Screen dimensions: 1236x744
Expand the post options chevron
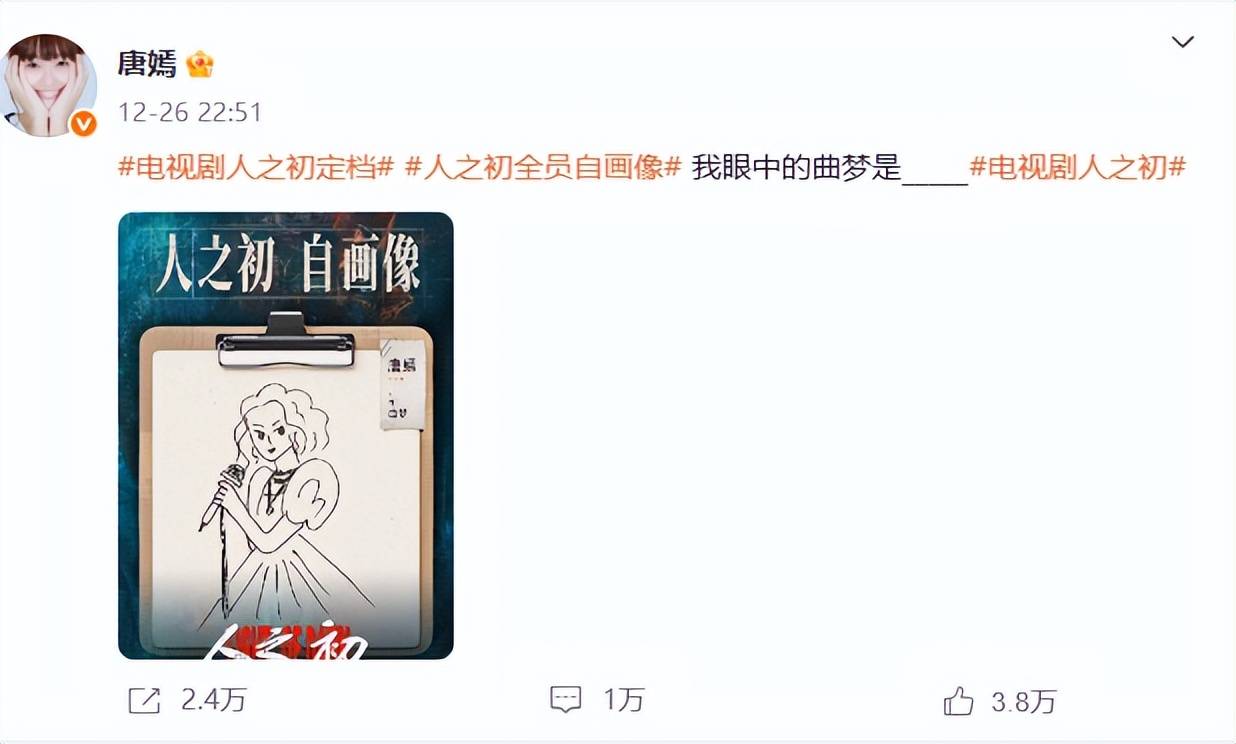[1182, 42]
